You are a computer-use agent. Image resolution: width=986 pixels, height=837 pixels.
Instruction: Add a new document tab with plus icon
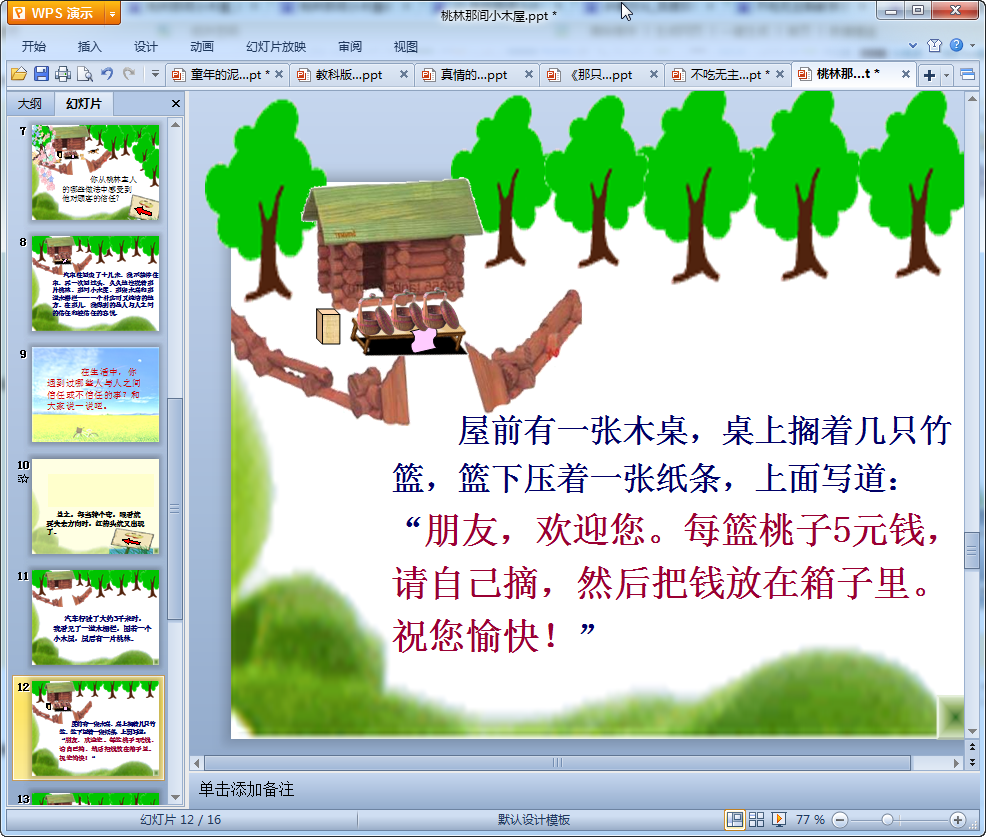(929, 75)
